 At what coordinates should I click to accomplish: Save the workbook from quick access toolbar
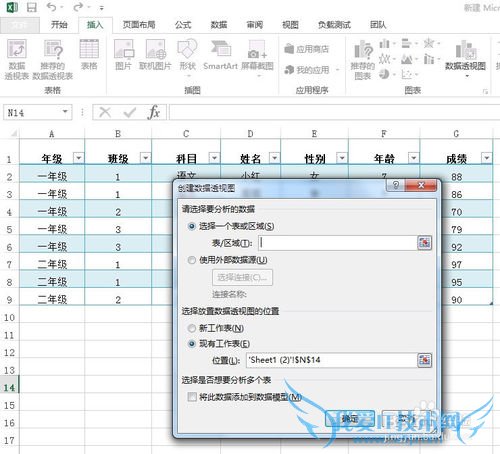(x=32, y=7)
